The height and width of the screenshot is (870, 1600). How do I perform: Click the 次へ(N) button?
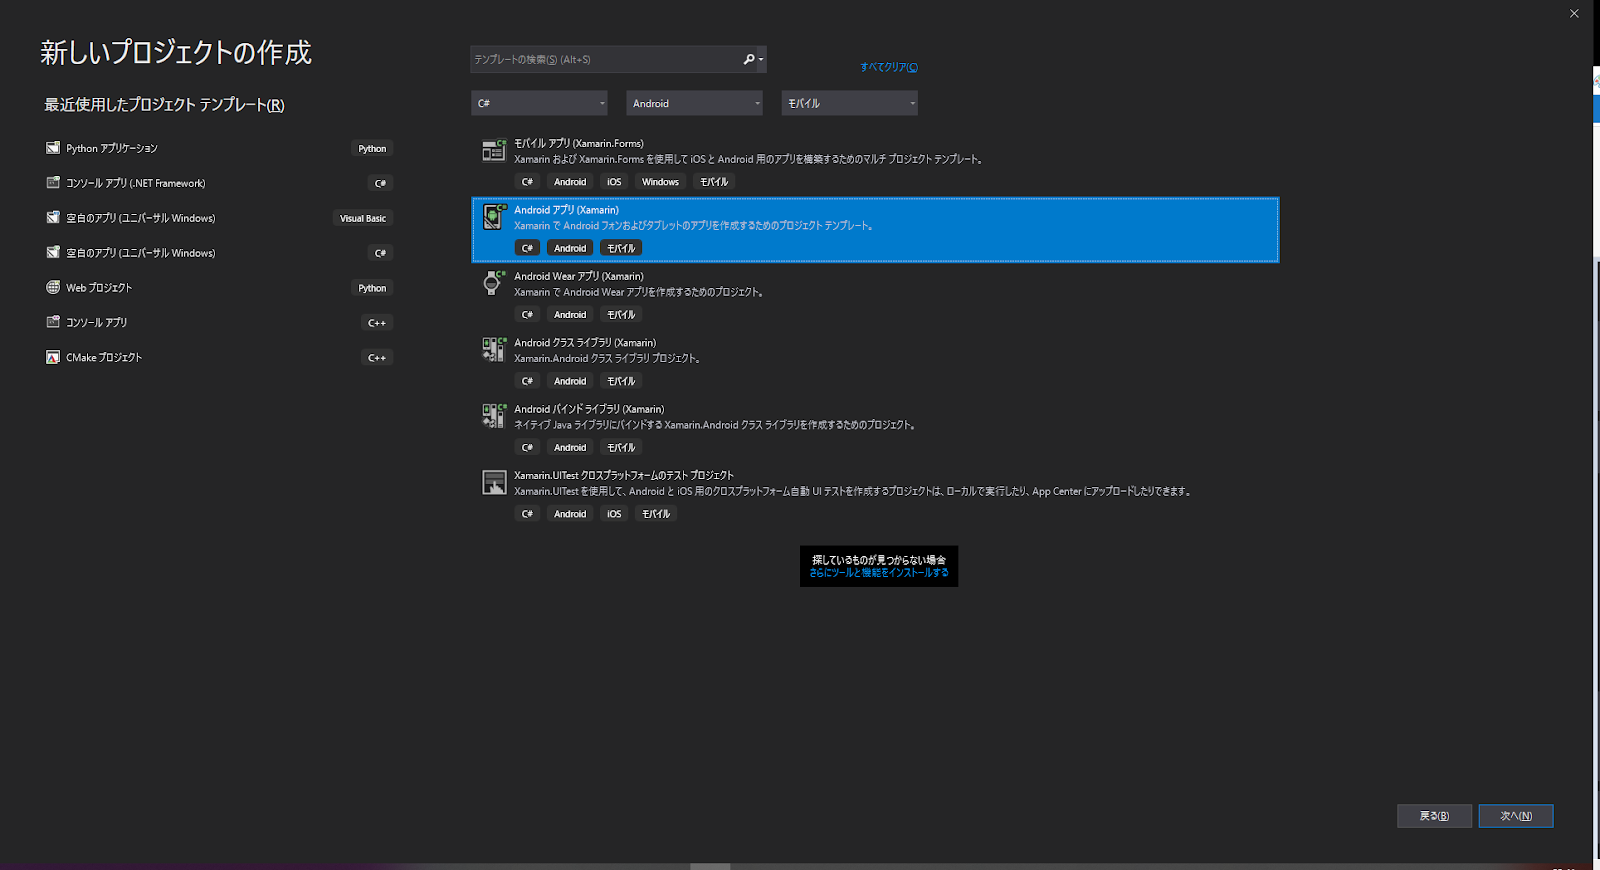pos(1516,816)
